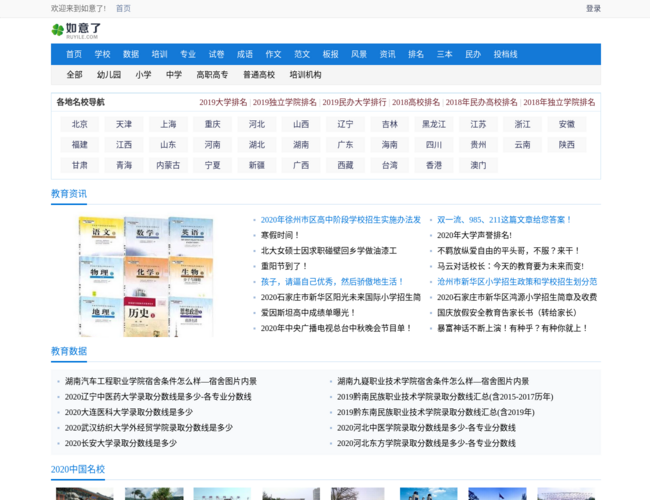Choose 澳门 region button
The height and width of the screenshot is (500, 650).
click(x=478, y=165)
